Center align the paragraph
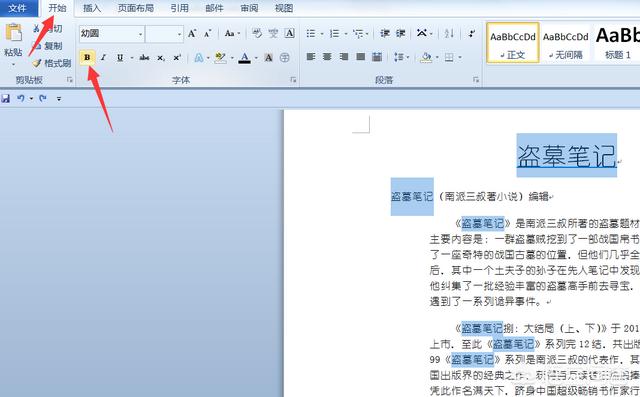 click(327, 57)
